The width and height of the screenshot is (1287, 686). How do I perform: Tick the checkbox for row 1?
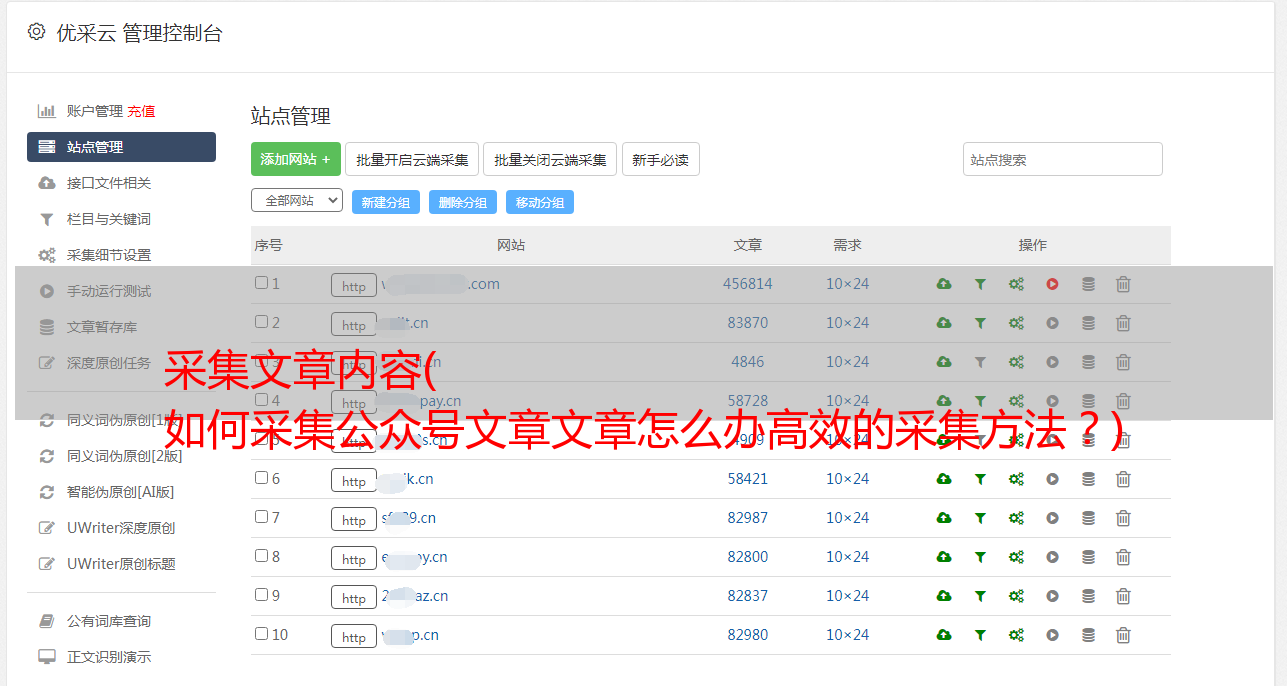(261, 283)
